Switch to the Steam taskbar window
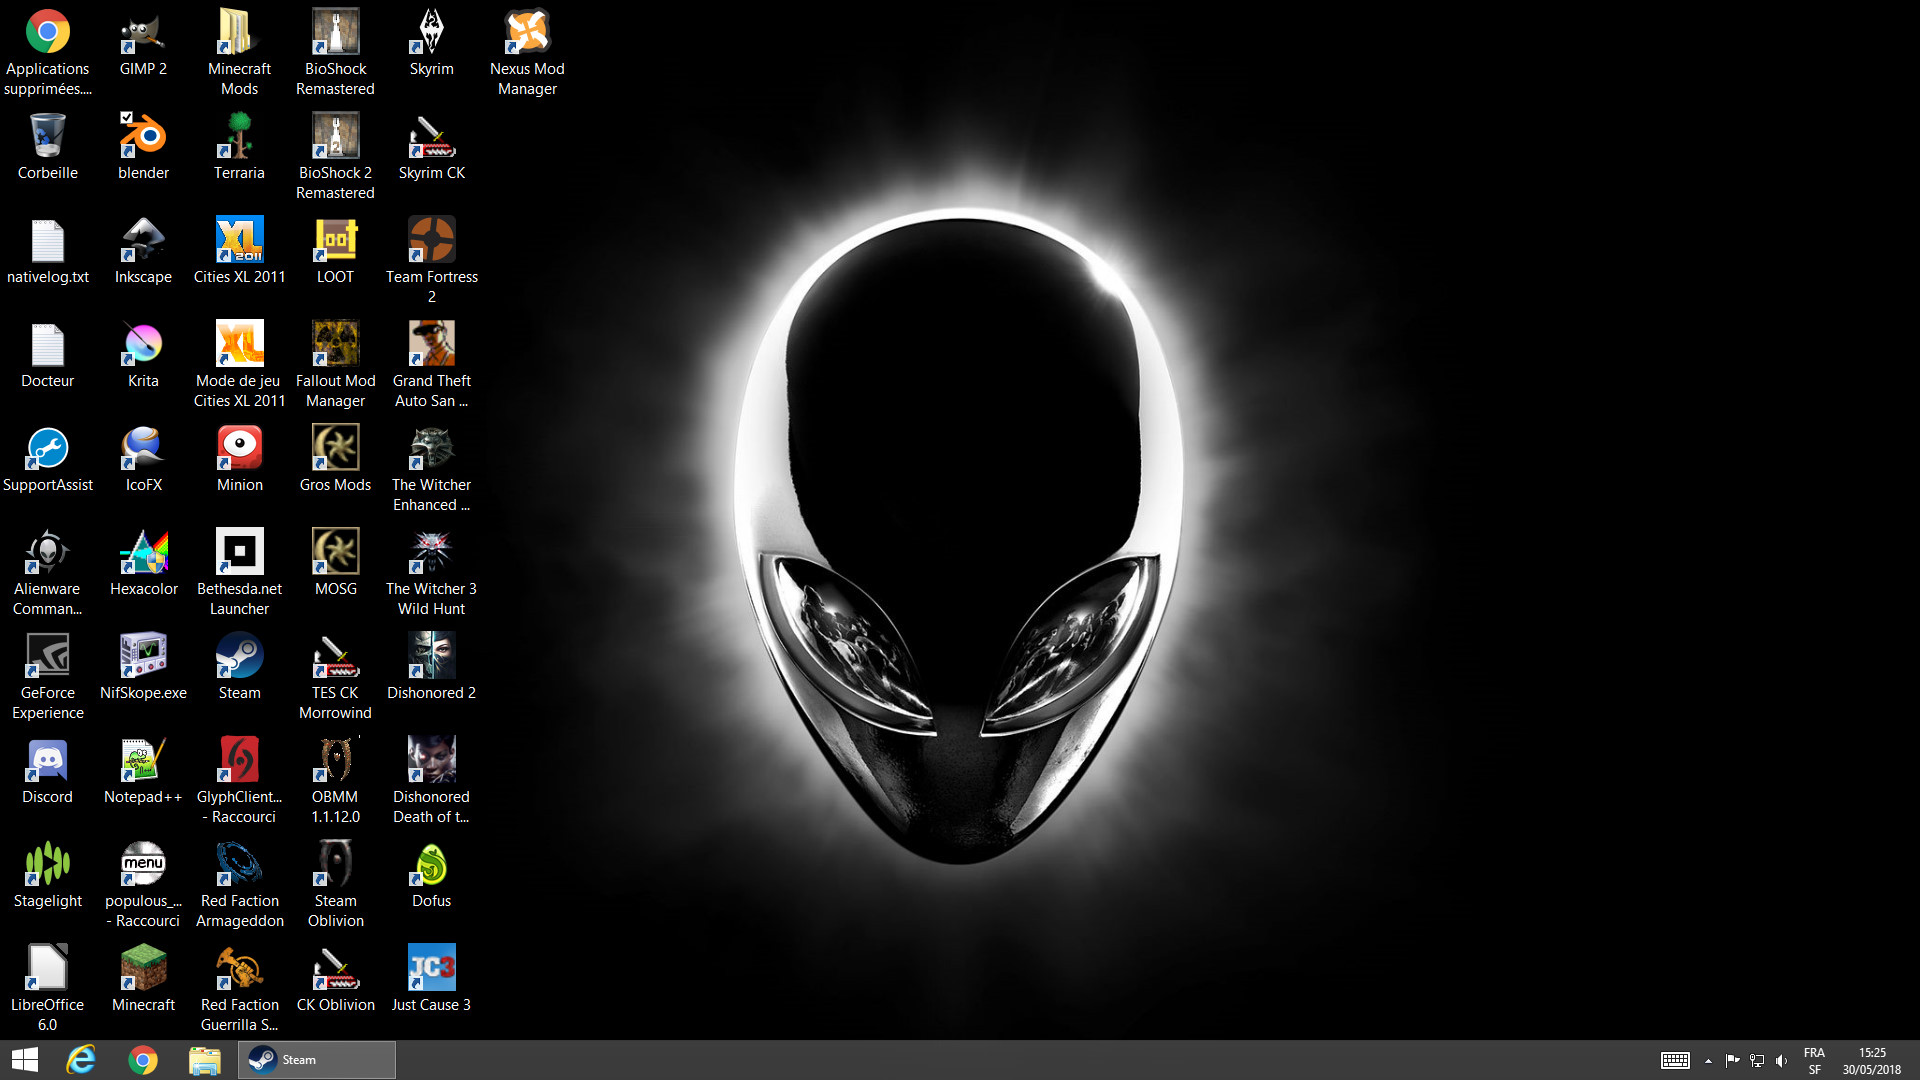Viewport: 1920px width, 1080px height. click(x=317, y=1060)
